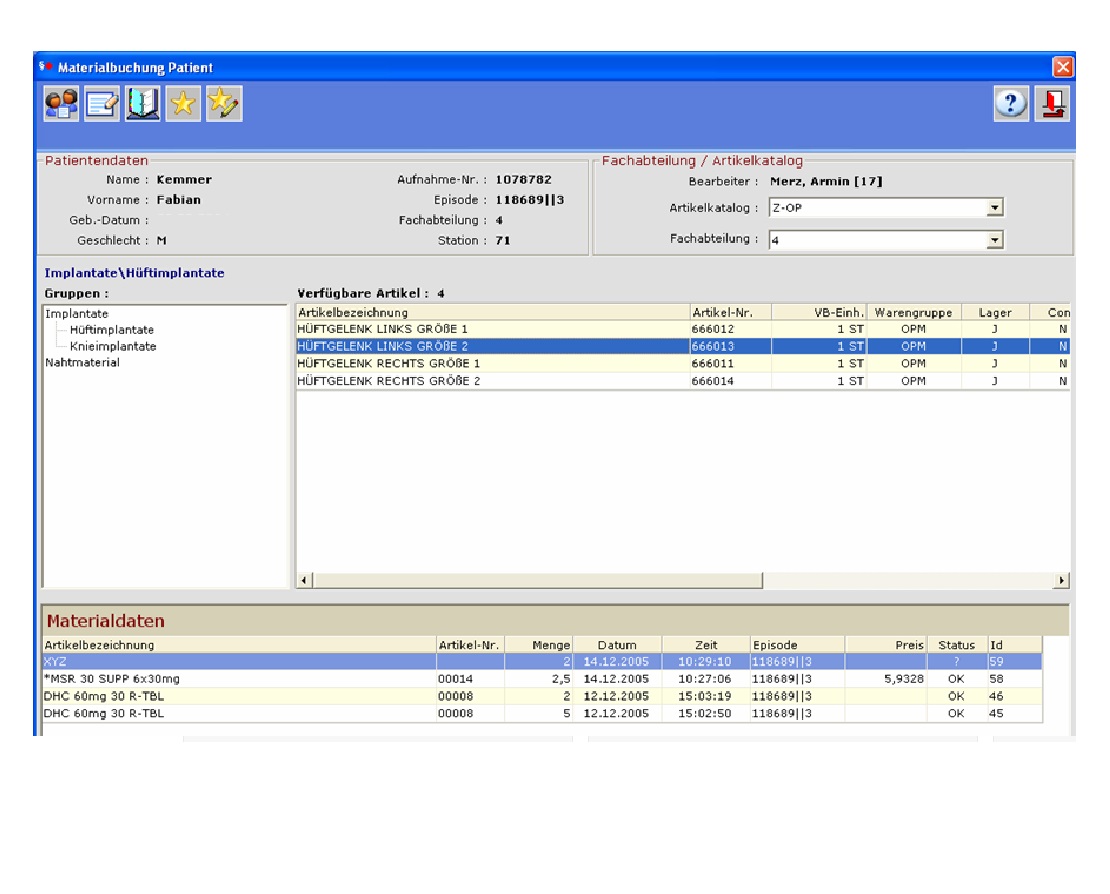Expand the Fachabteilung combo box
1110x894 pixels.
pyautogui.click(x=995, y=240)
